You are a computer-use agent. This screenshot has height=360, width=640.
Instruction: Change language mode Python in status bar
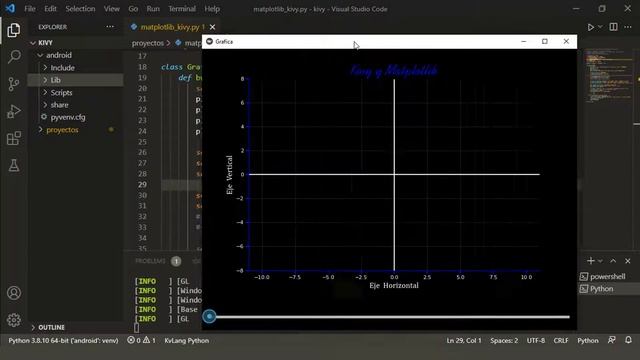(588, 340)
